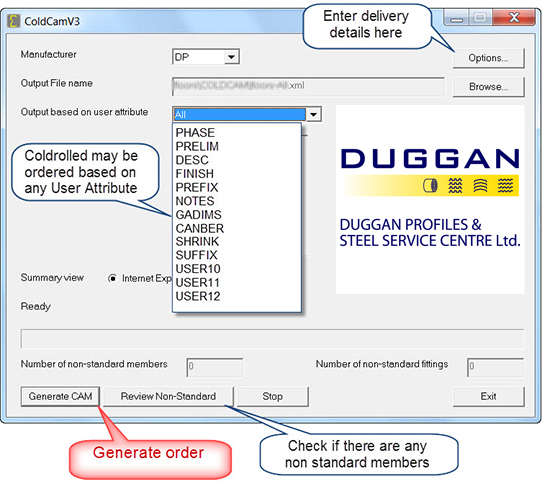Viewport: 542px width, 489px height.
Task: Select SUFFIX from the dropdown list
Action: 196,255
